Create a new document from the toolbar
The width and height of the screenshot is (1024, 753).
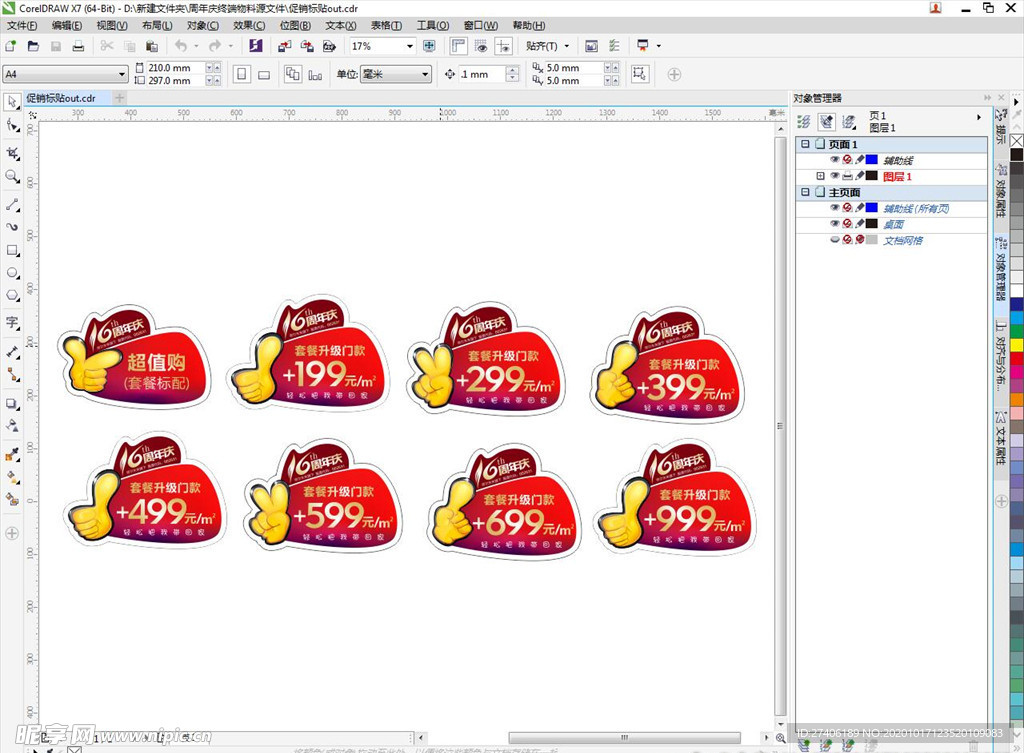pyautogui.click(x=10, y=46)
